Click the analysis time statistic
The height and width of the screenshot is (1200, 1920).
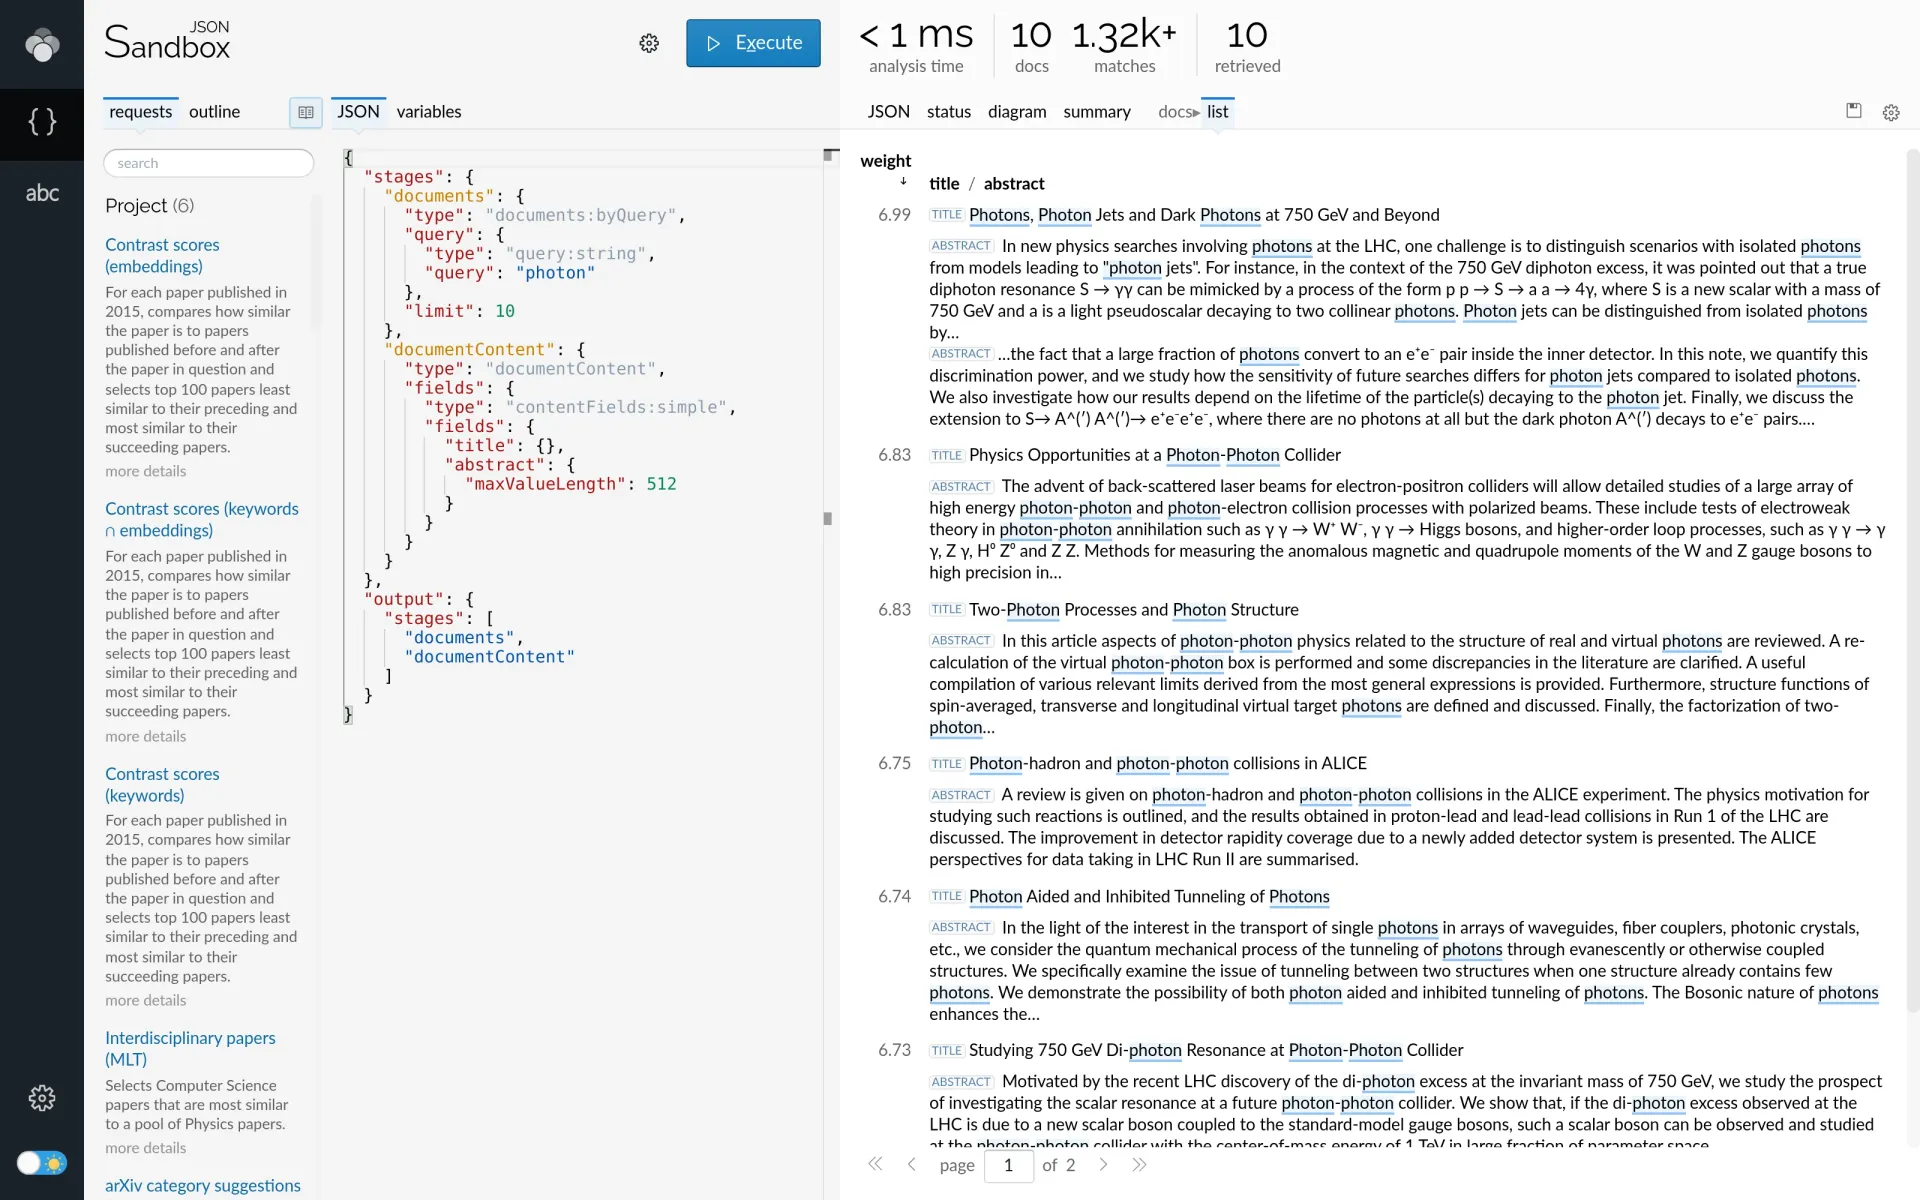tap(916, 46)
